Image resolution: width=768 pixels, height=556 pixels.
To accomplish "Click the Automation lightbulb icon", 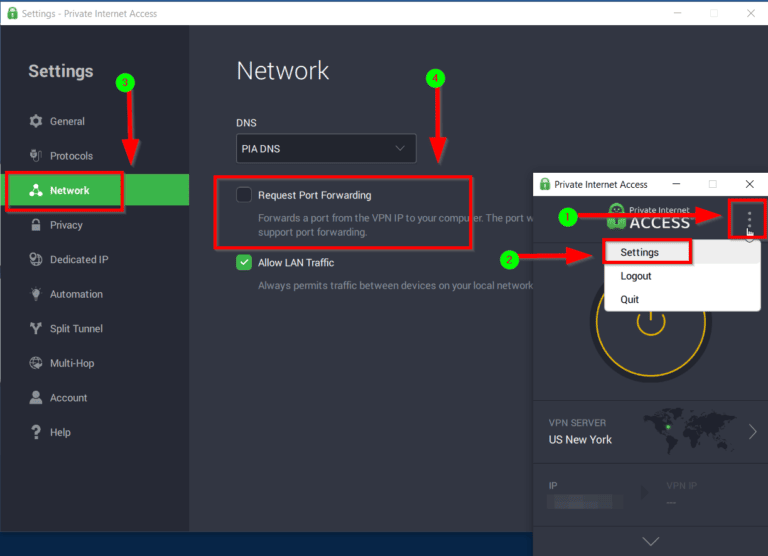I will click(36, 294).
